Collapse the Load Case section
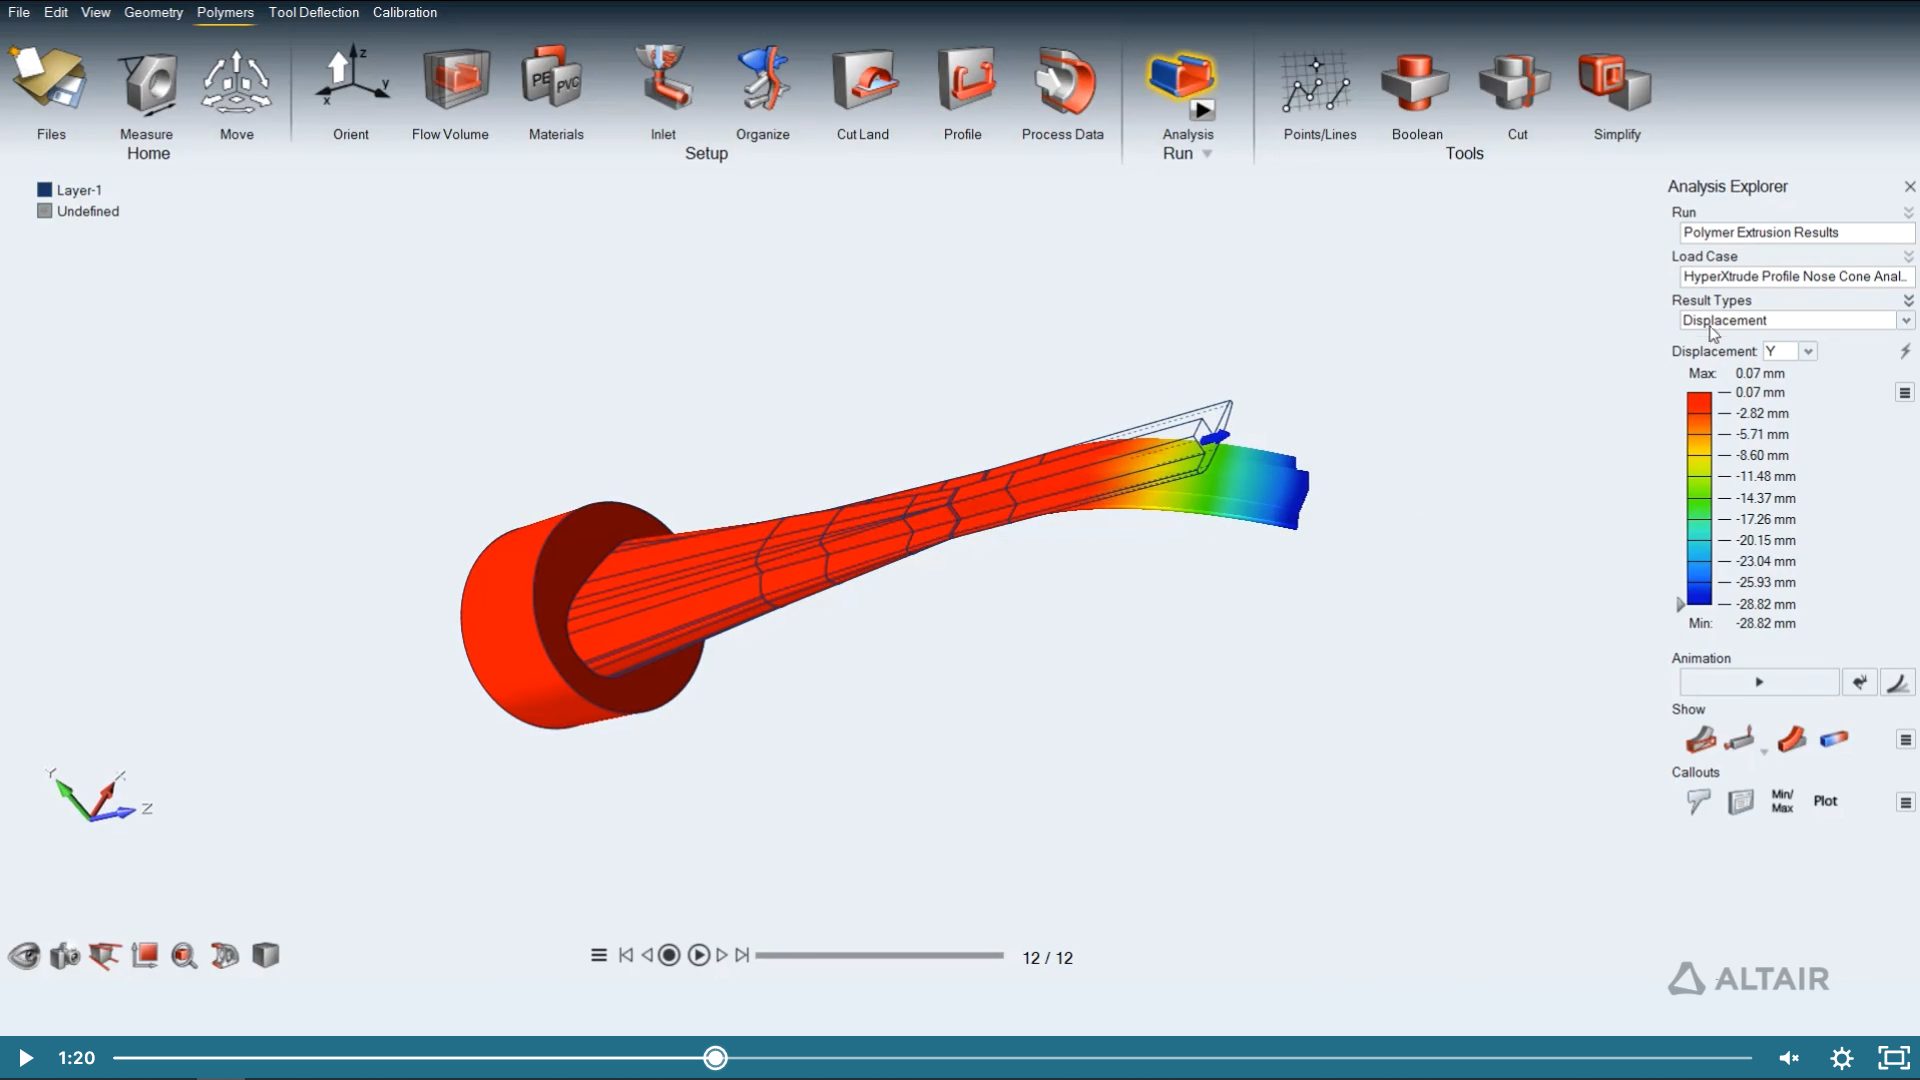This screenshot has width=1920, height=1080. pos(1908,256)
